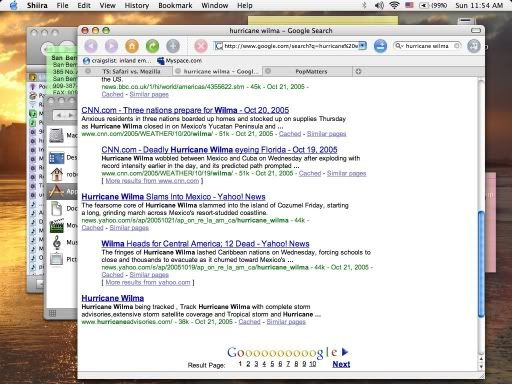
Task: Reload page with green refresh button
Action: pos(153,46)
